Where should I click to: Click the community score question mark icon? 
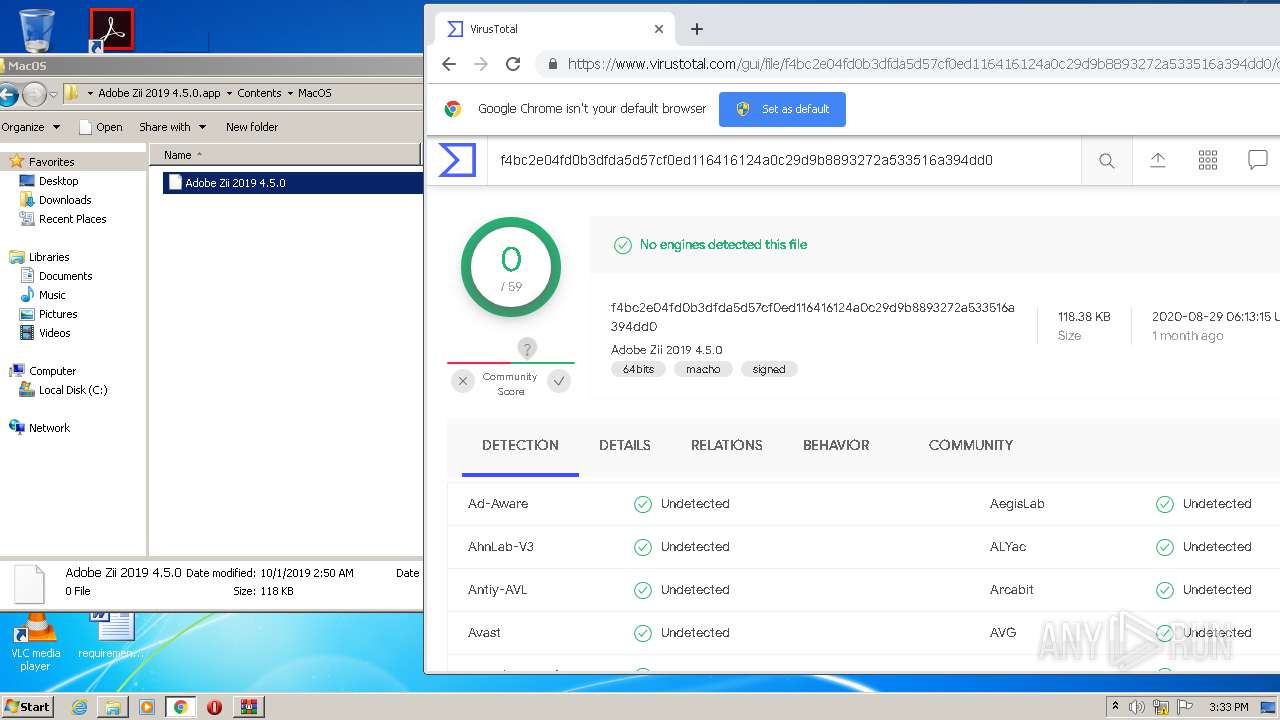tap(527, 348)
